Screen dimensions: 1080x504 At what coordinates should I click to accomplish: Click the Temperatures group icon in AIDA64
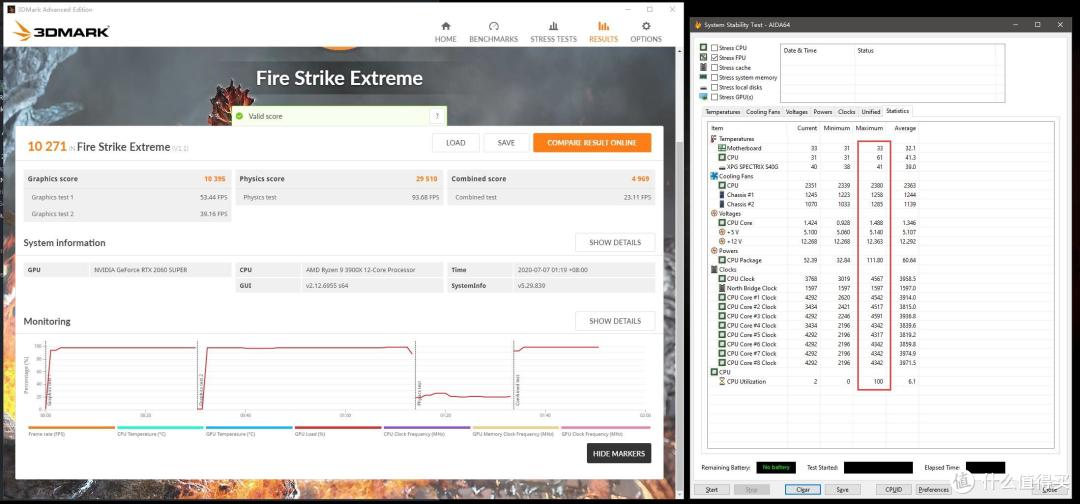click(x=714, y=139)
